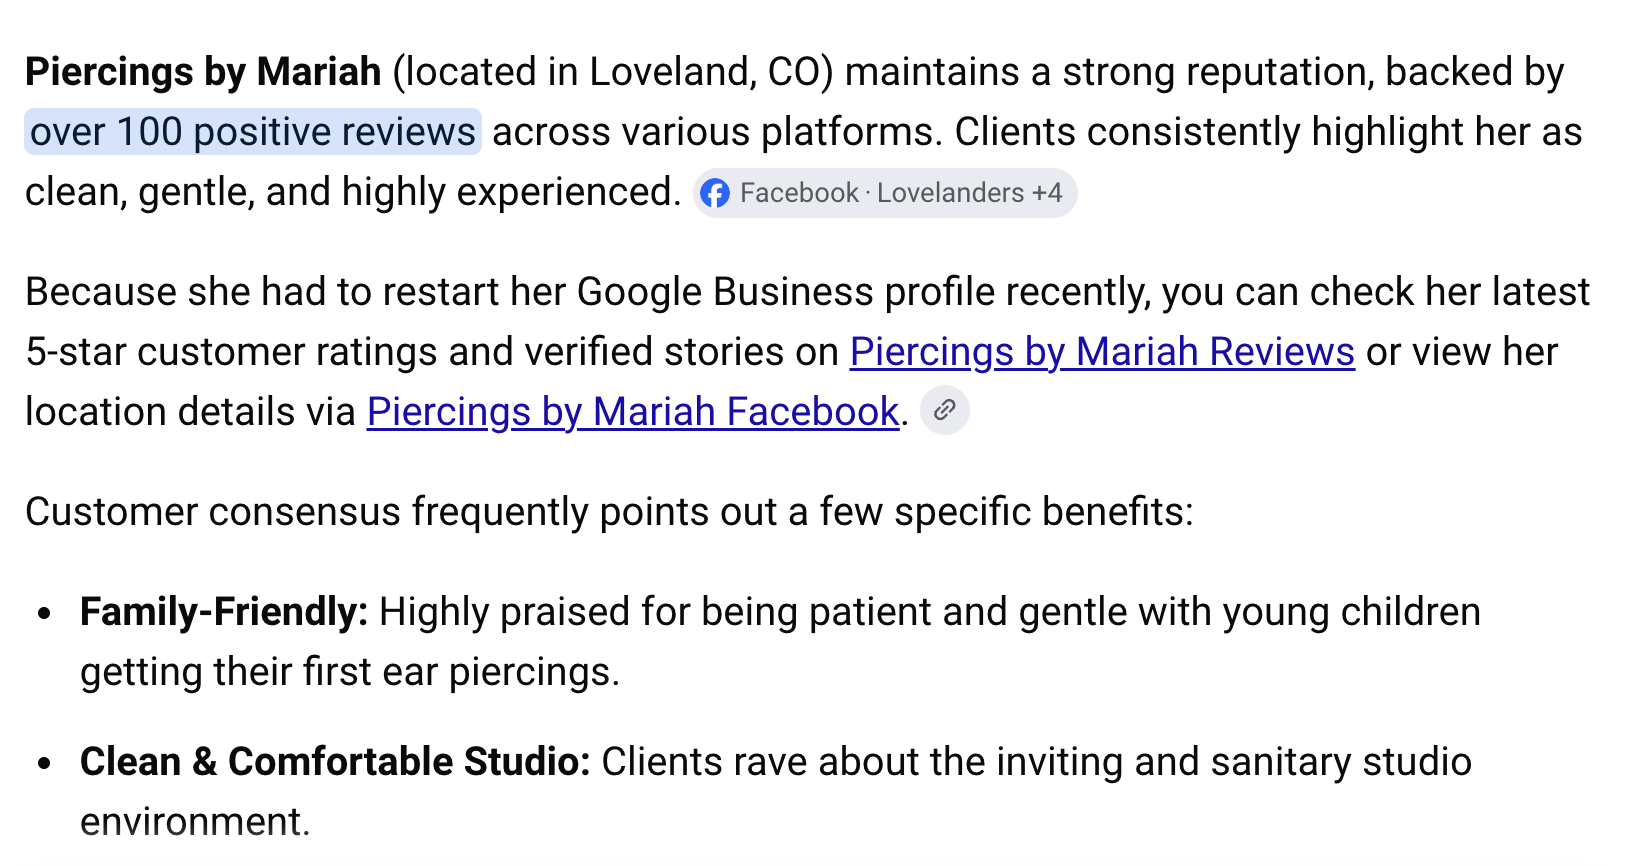
Task: Click the 'Lovelanders' source label in chip
Action: [x=950, y=193]
